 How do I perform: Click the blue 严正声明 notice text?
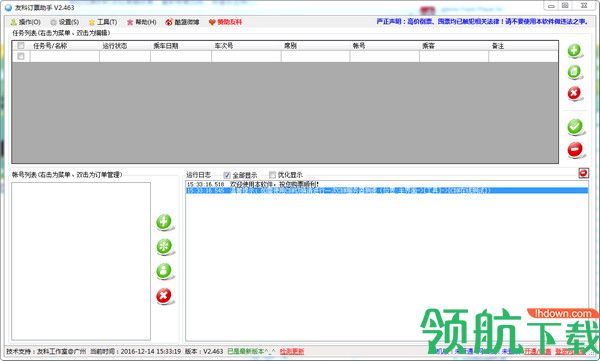482,21
